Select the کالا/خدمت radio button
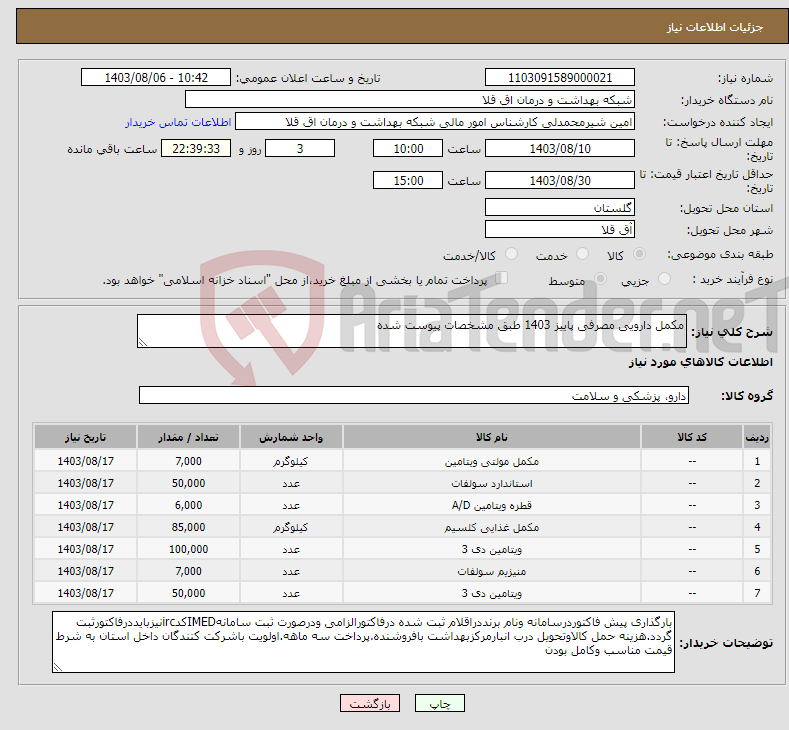This screenshot has height=730, width=789. [x=511, y=254]
